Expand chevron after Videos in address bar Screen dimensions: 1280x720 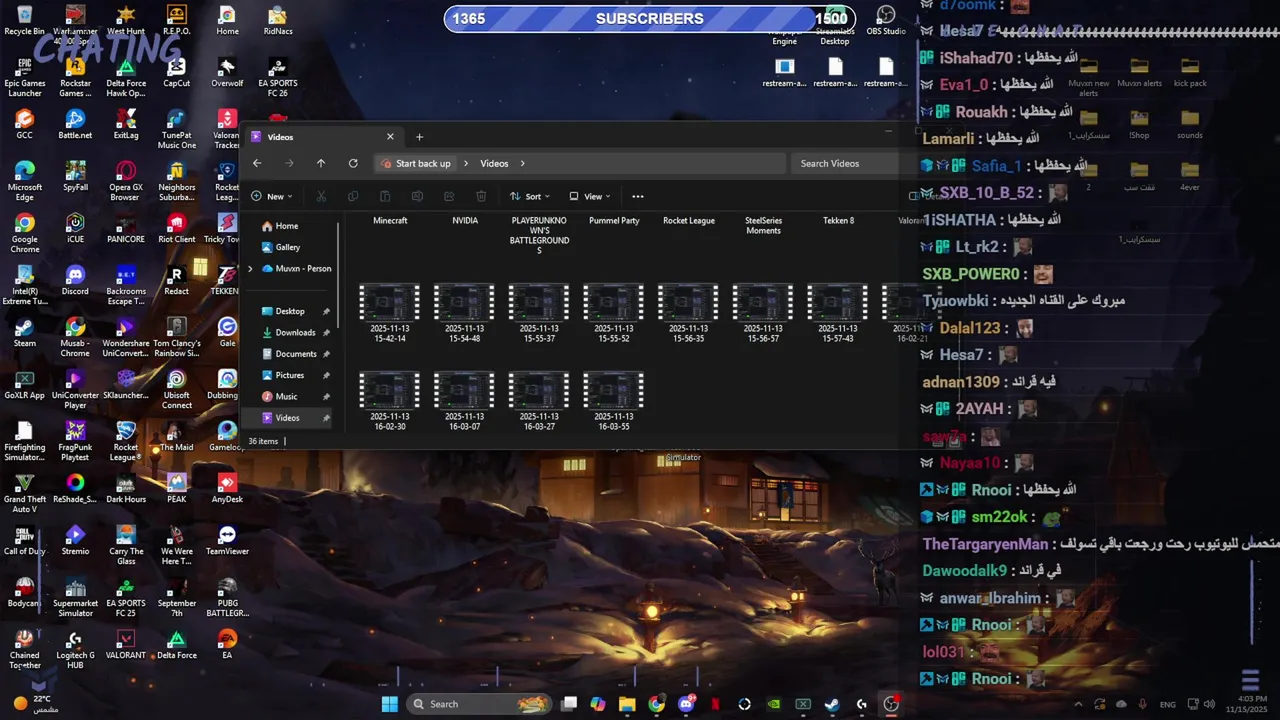point(522,163)
